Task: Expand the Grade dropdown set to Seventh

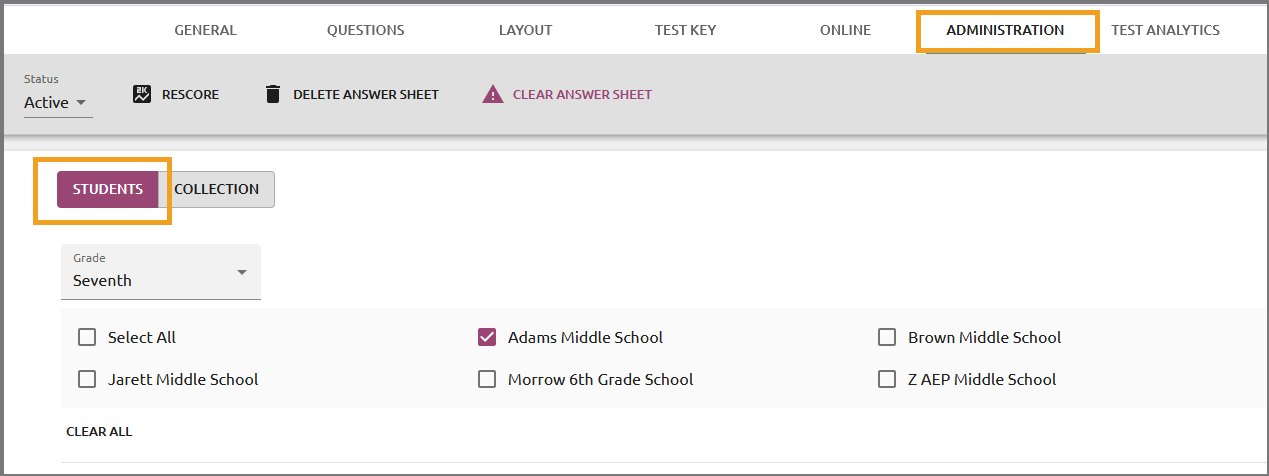Action: point(161,271)
